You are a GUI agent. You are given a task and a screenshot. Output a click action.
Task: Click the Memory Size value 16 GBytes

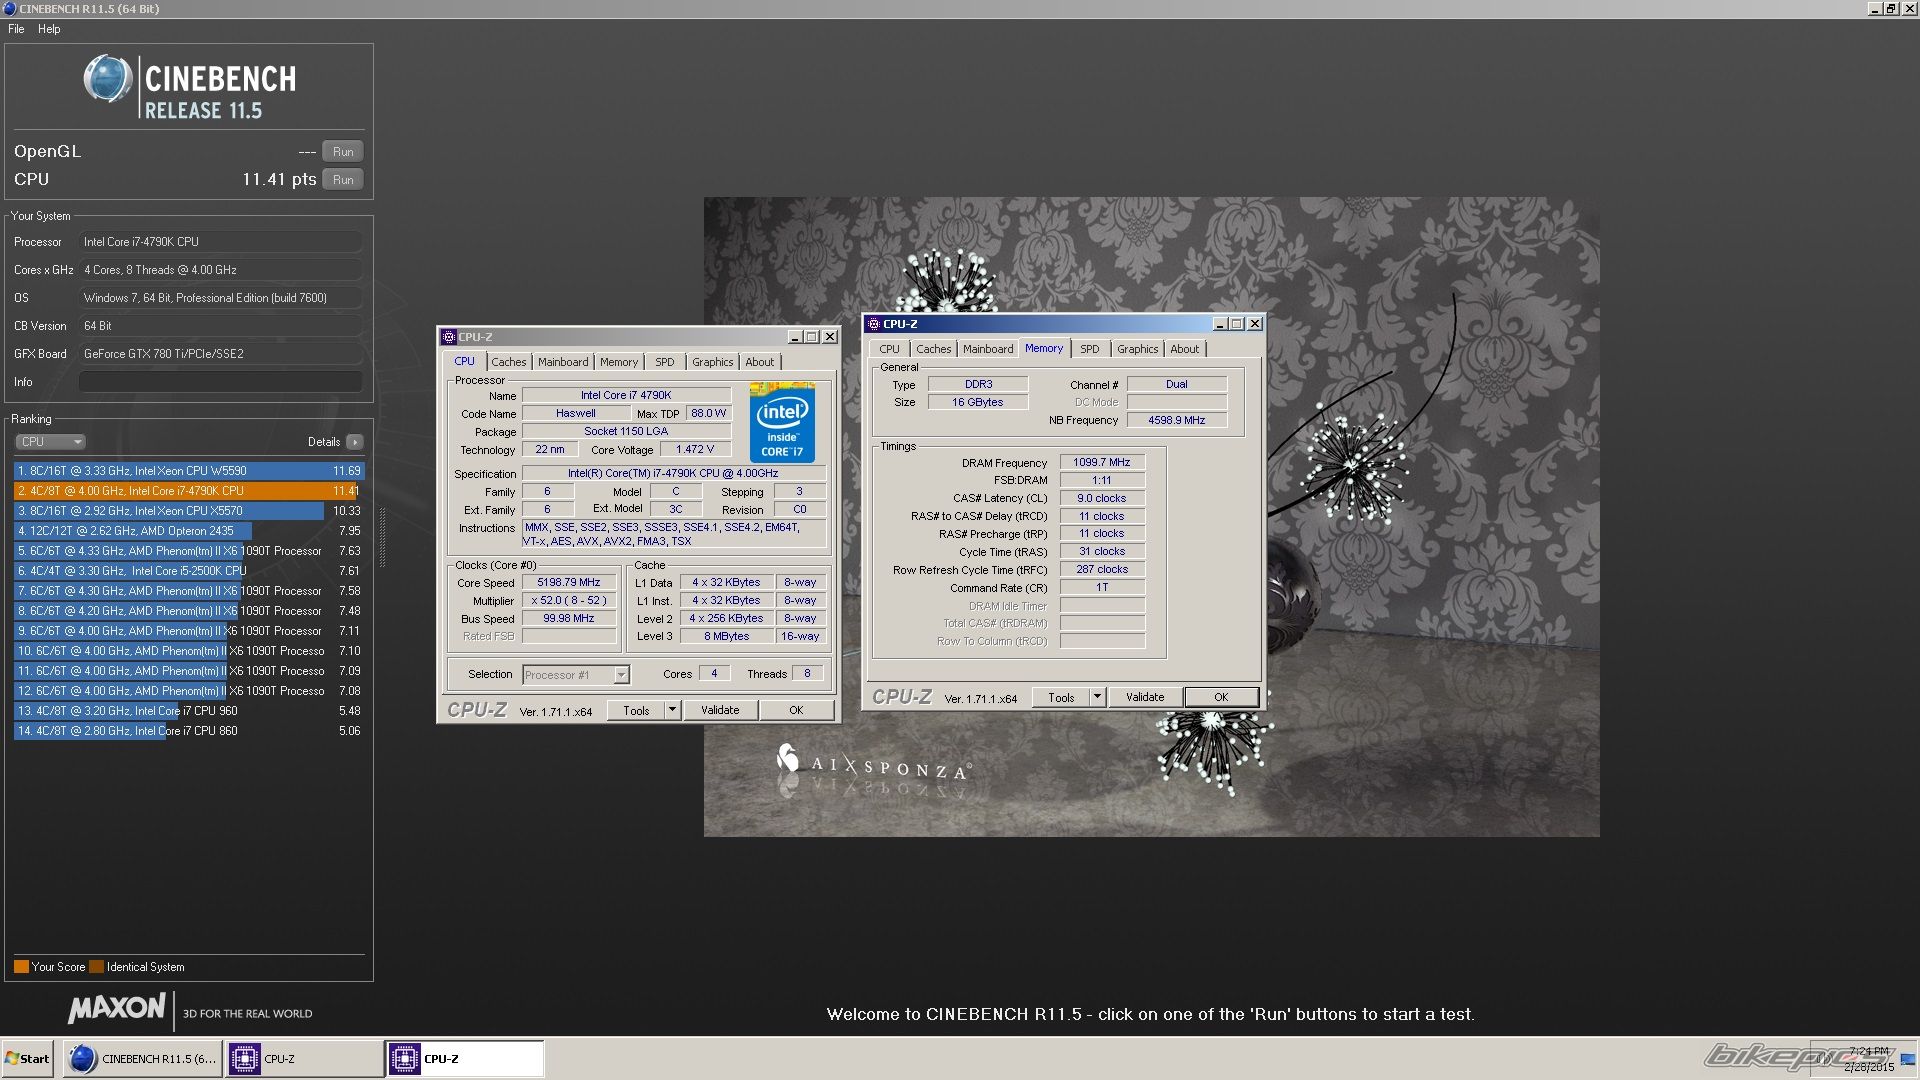click(x=977, y=402)
